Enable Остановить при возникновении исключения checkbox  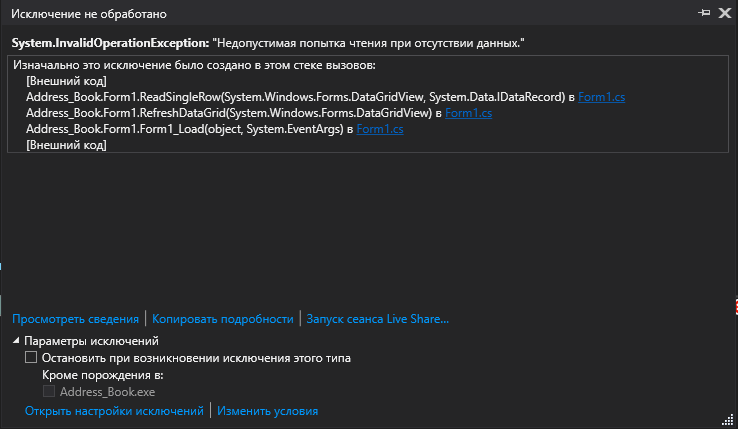[x=31, y=358]
